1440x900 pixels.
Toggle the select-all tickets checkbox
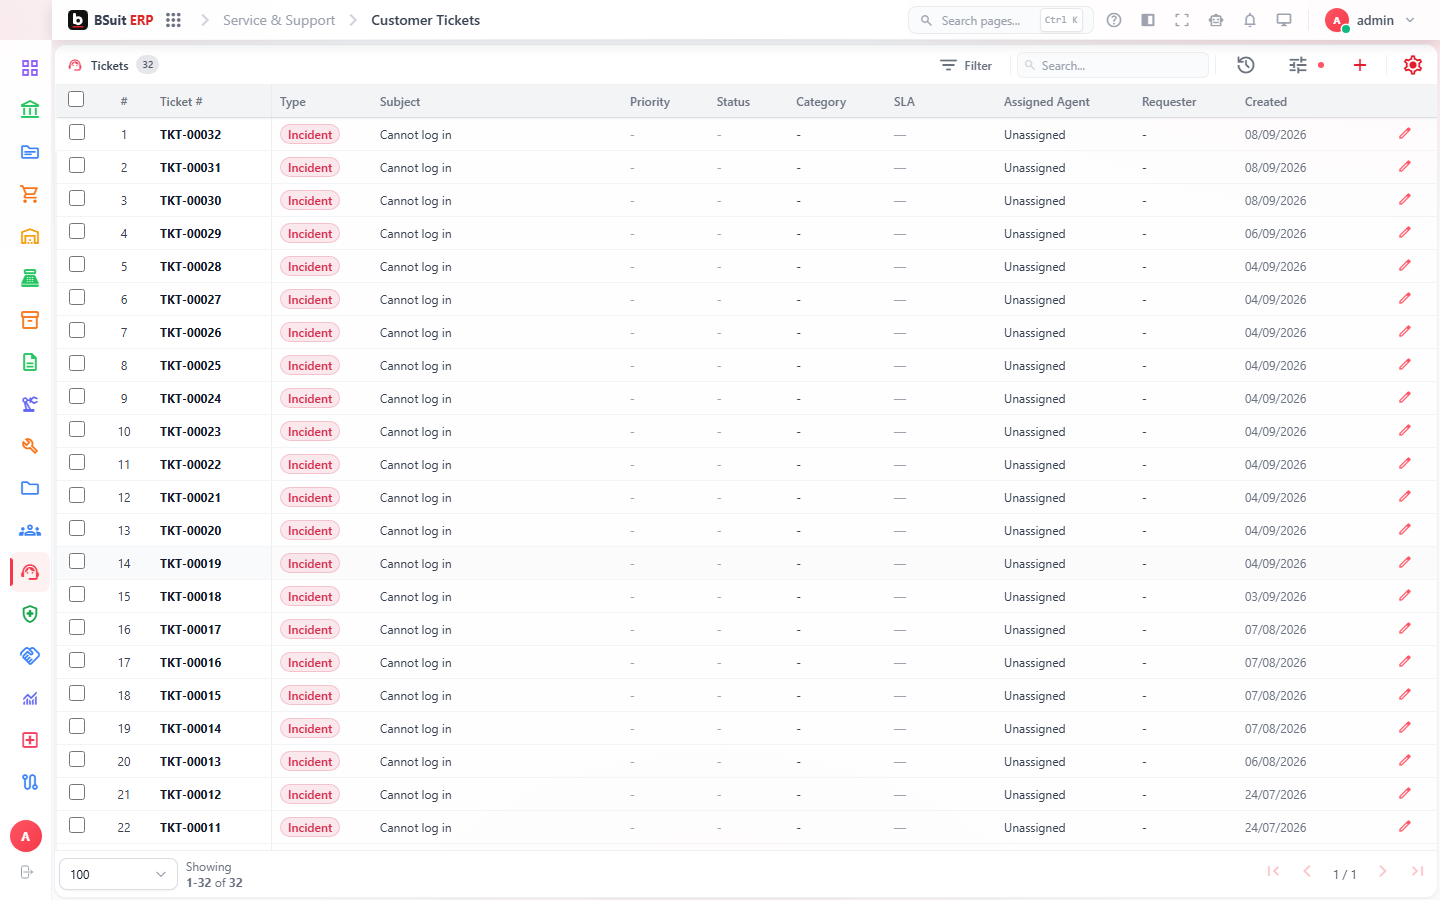[76, 99]
